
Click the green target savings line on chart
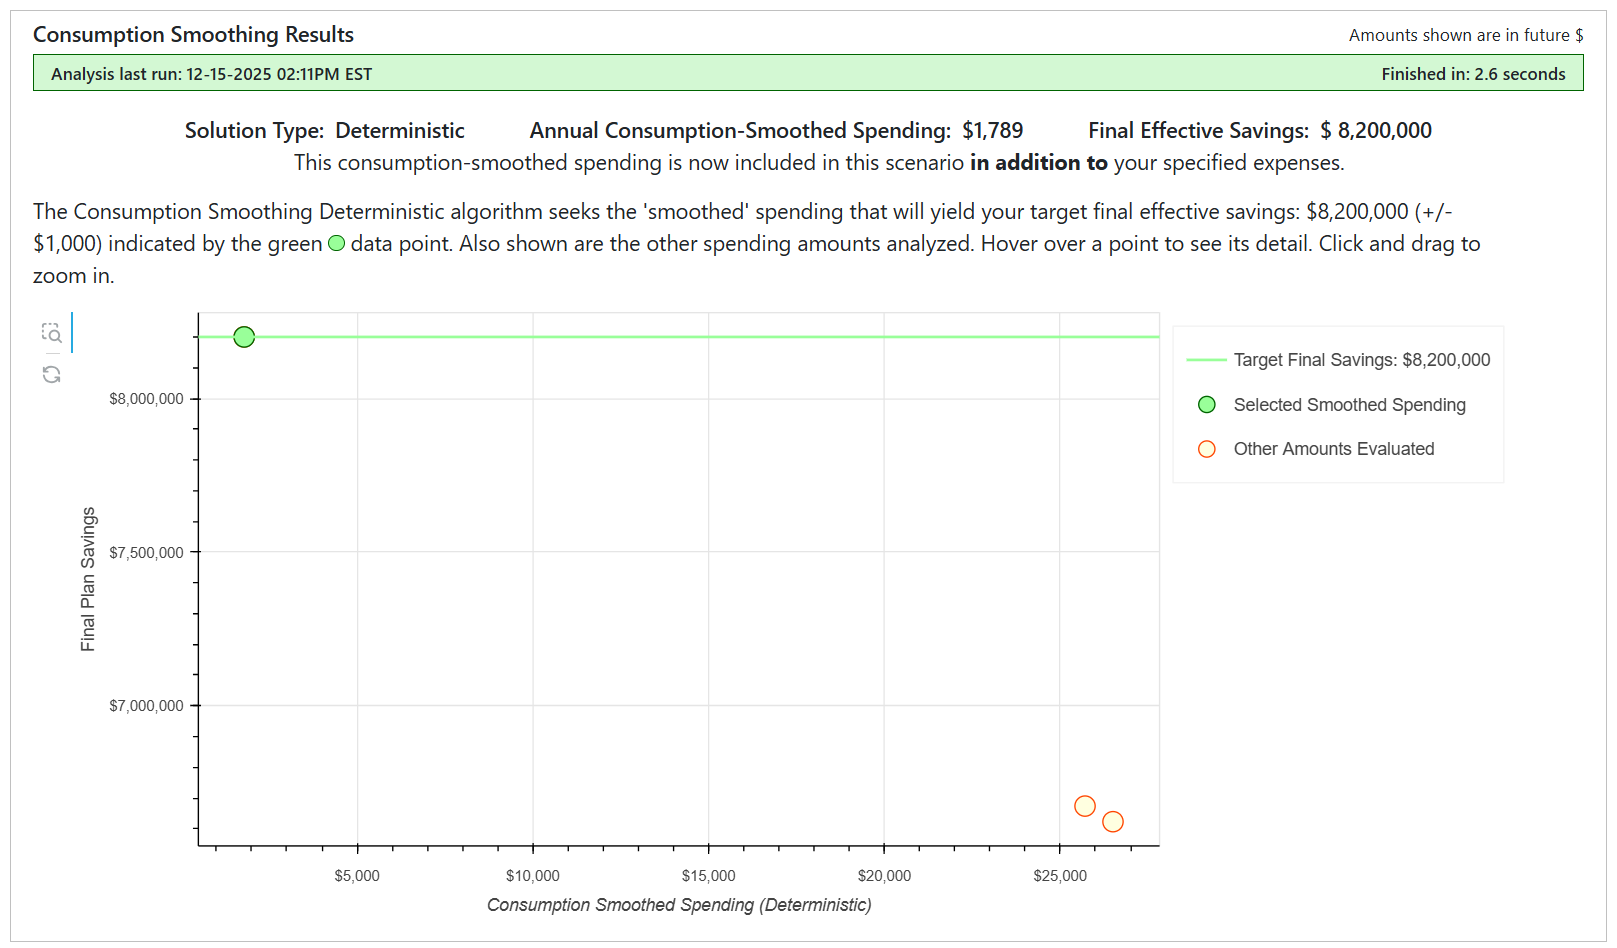pyautogui.click(x=700, y=337)
